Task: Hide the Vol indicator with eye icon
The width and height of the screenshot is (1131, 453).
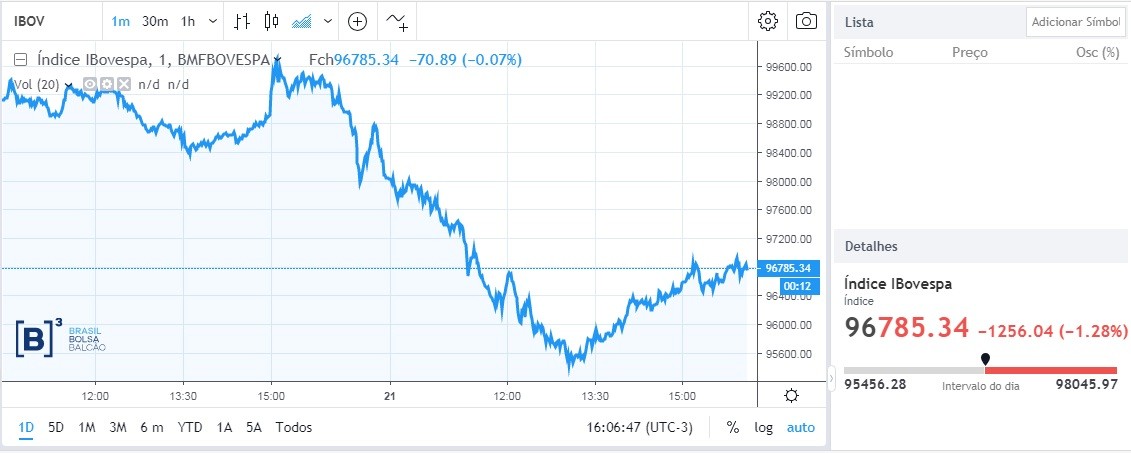Action: point(90,85)
